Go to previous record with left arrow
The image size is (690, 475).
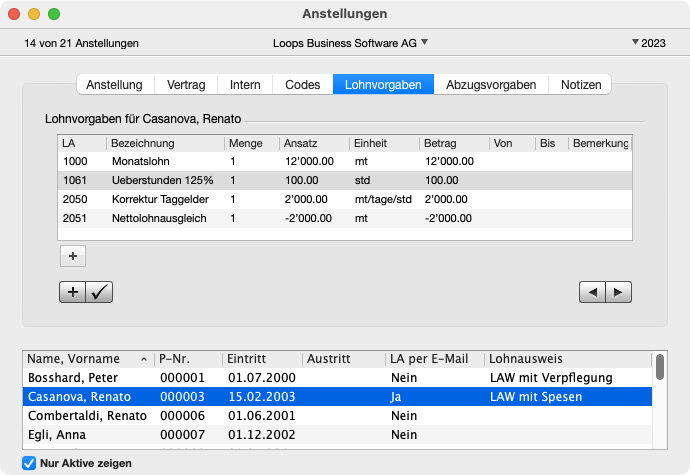593,292
